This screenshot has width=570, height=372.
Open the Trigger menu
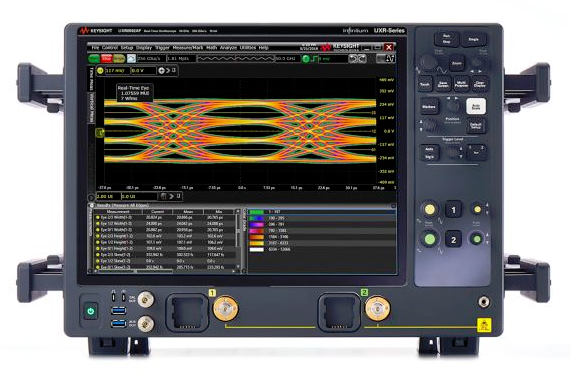[x=162, y=48]
